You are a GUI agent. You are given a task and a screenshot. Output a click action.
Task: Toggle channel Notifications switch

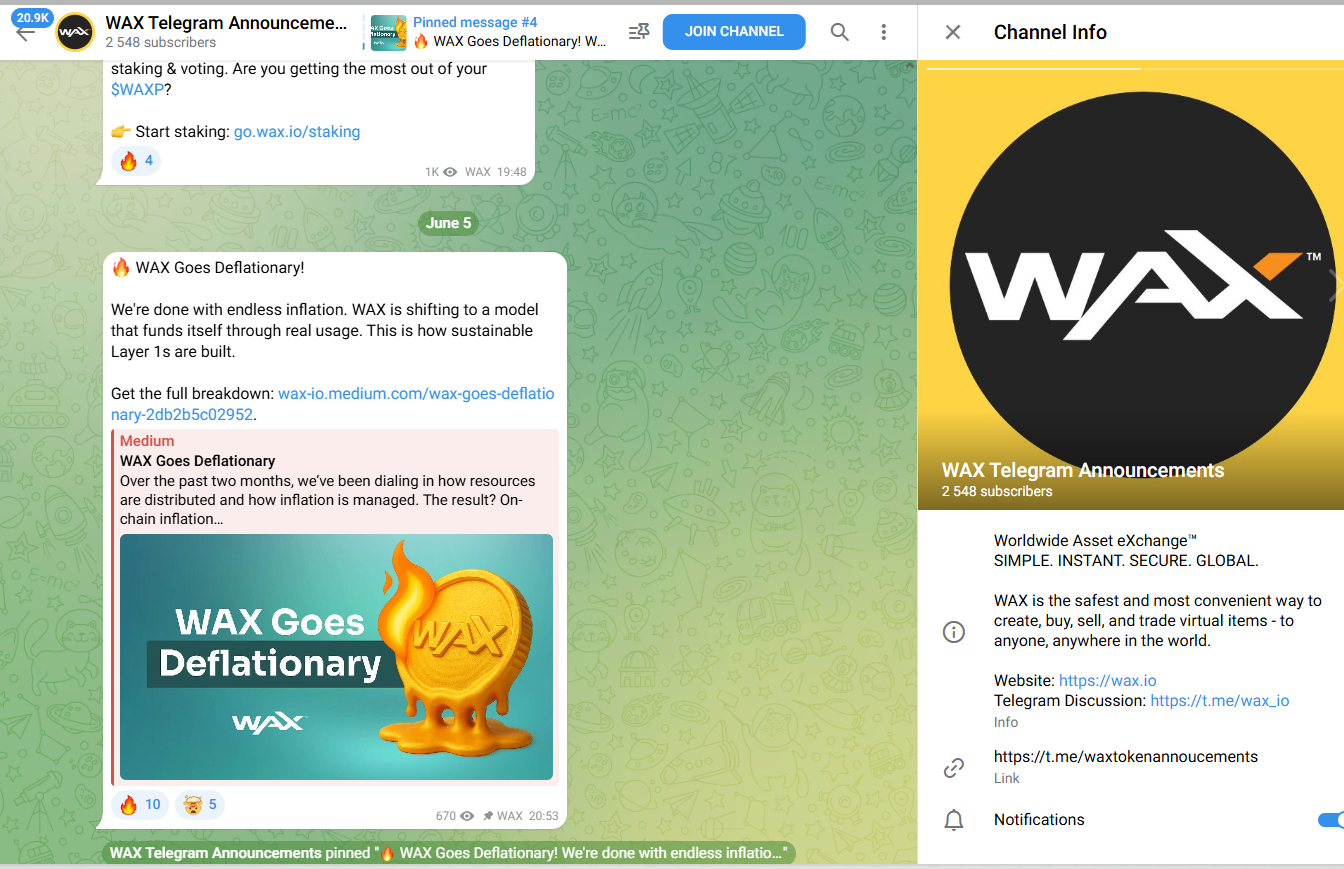point(1331,820)
